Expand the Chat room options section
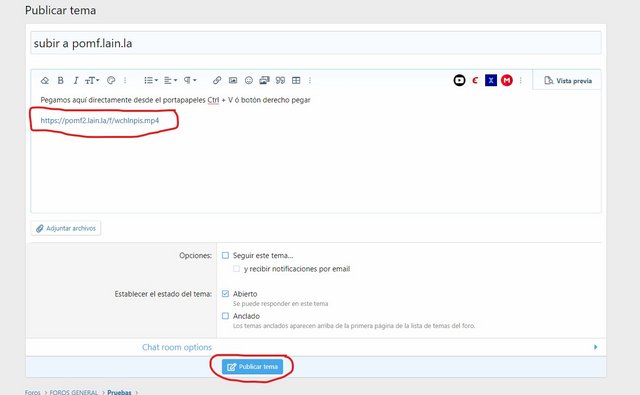 tap(177, 347)
